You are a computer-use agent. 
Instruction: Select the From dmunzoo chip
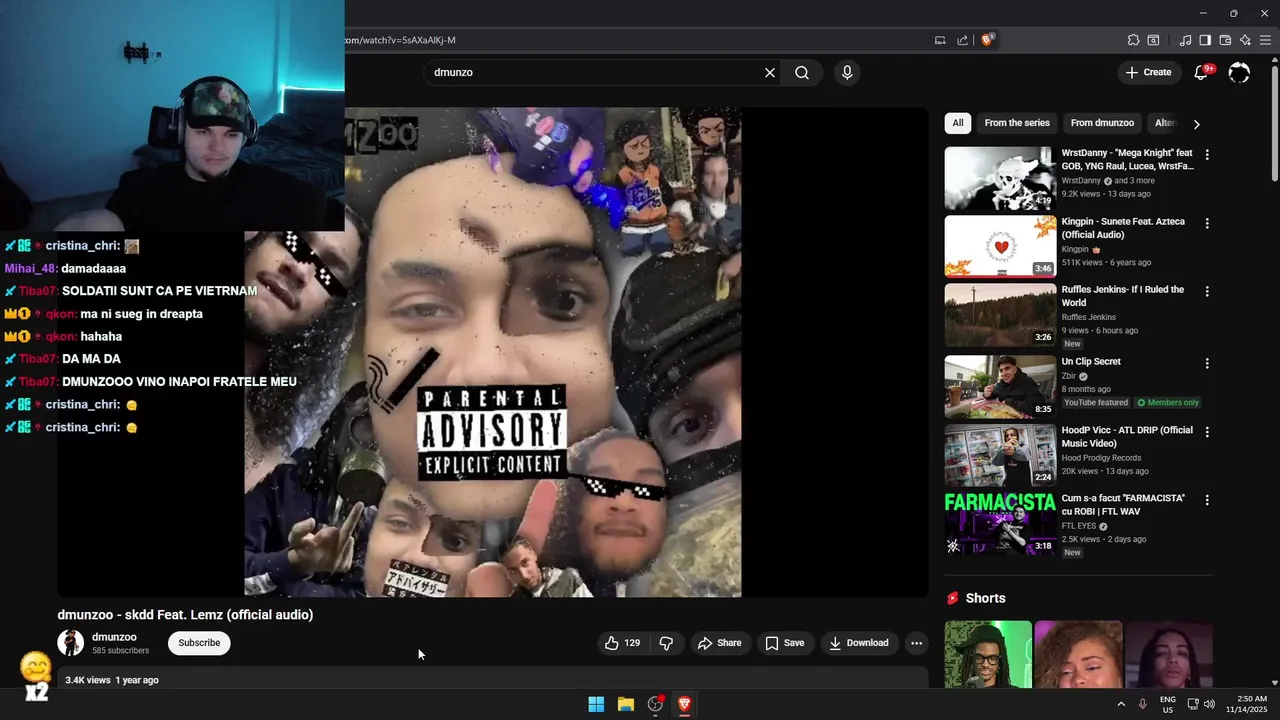click(1102, 123)
